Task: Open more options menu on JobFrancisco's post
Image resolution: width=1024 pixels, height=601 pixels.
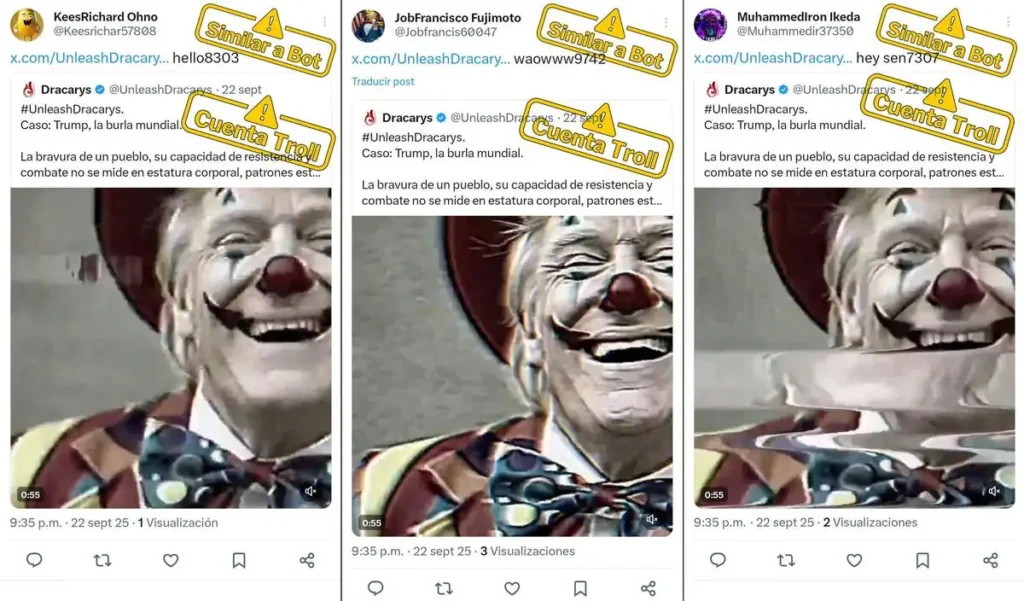Action: [666, 22]
